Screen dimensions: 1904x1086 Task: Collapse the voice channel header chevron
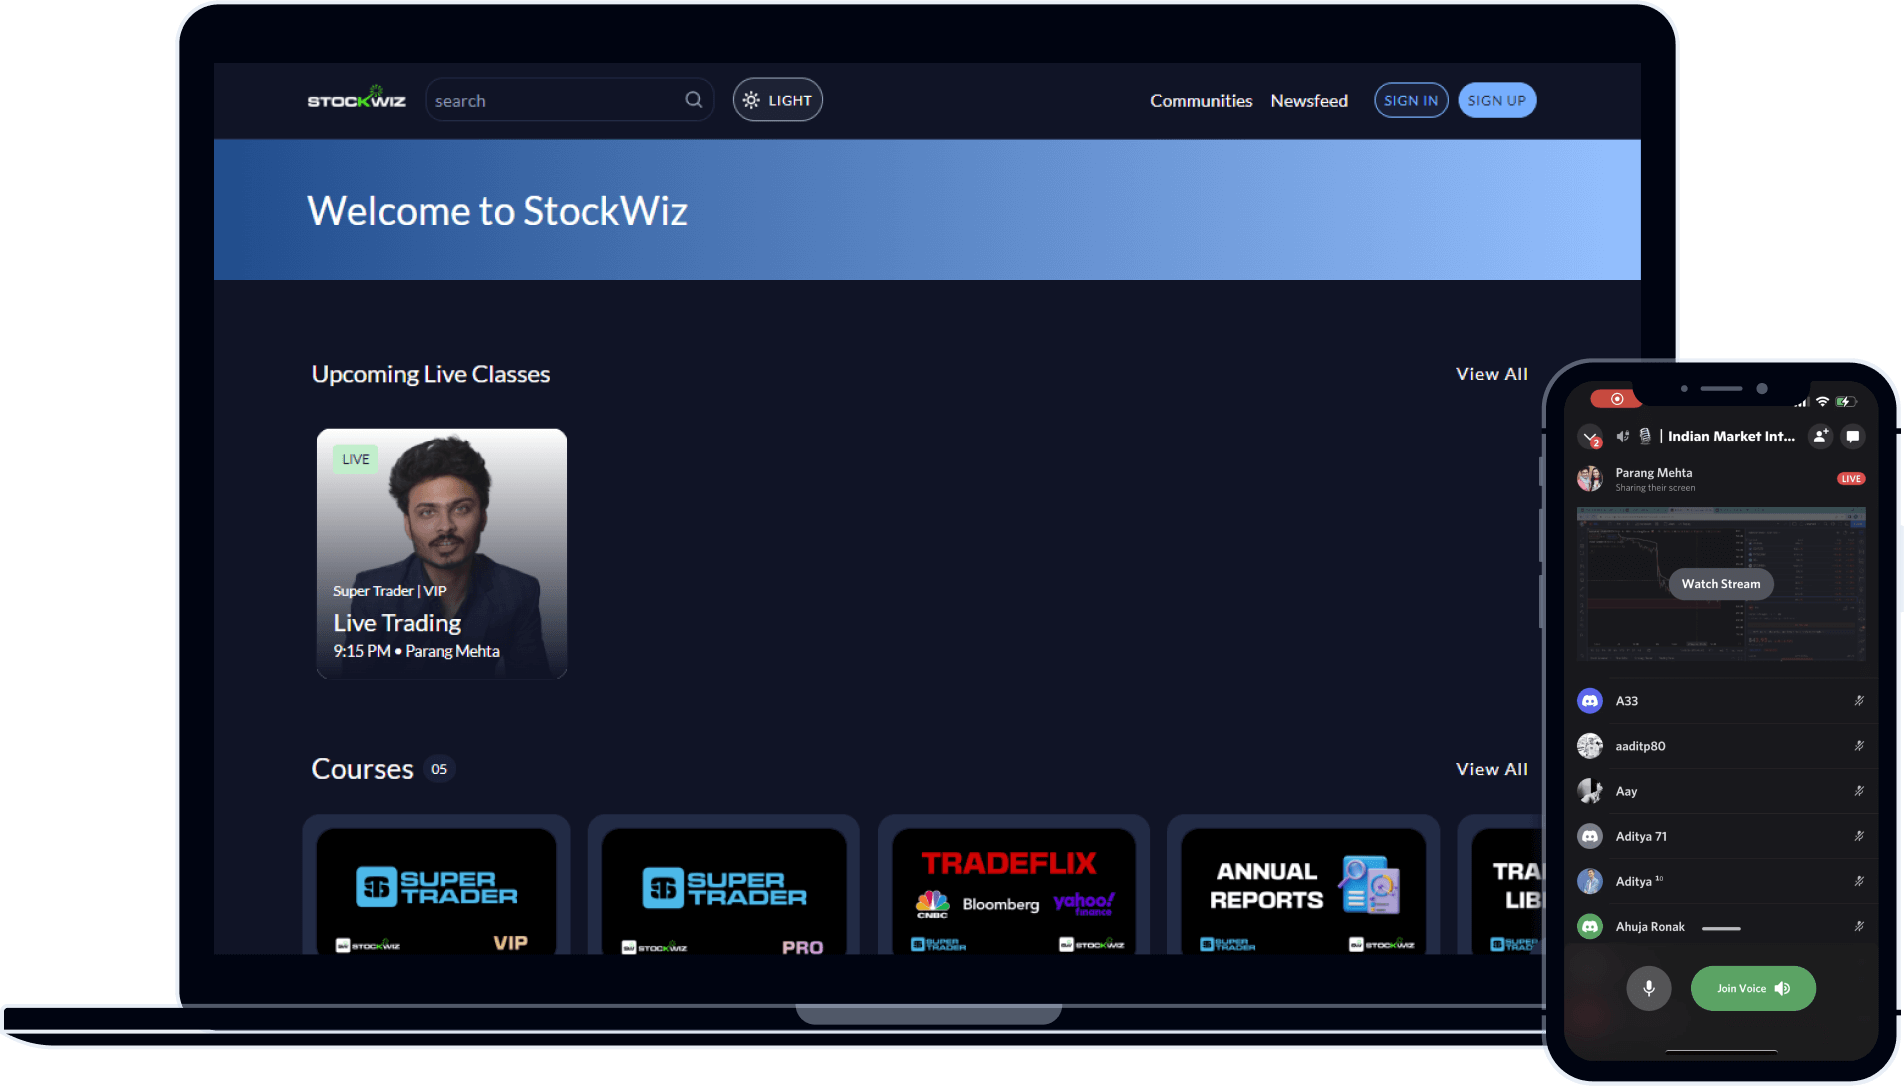pos(1590,437)
